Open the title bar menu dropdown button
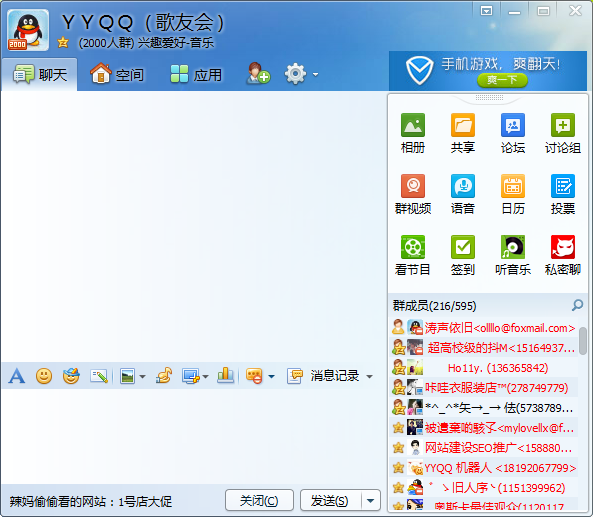Viewport: 593px width, 517px height. (486, 11)
